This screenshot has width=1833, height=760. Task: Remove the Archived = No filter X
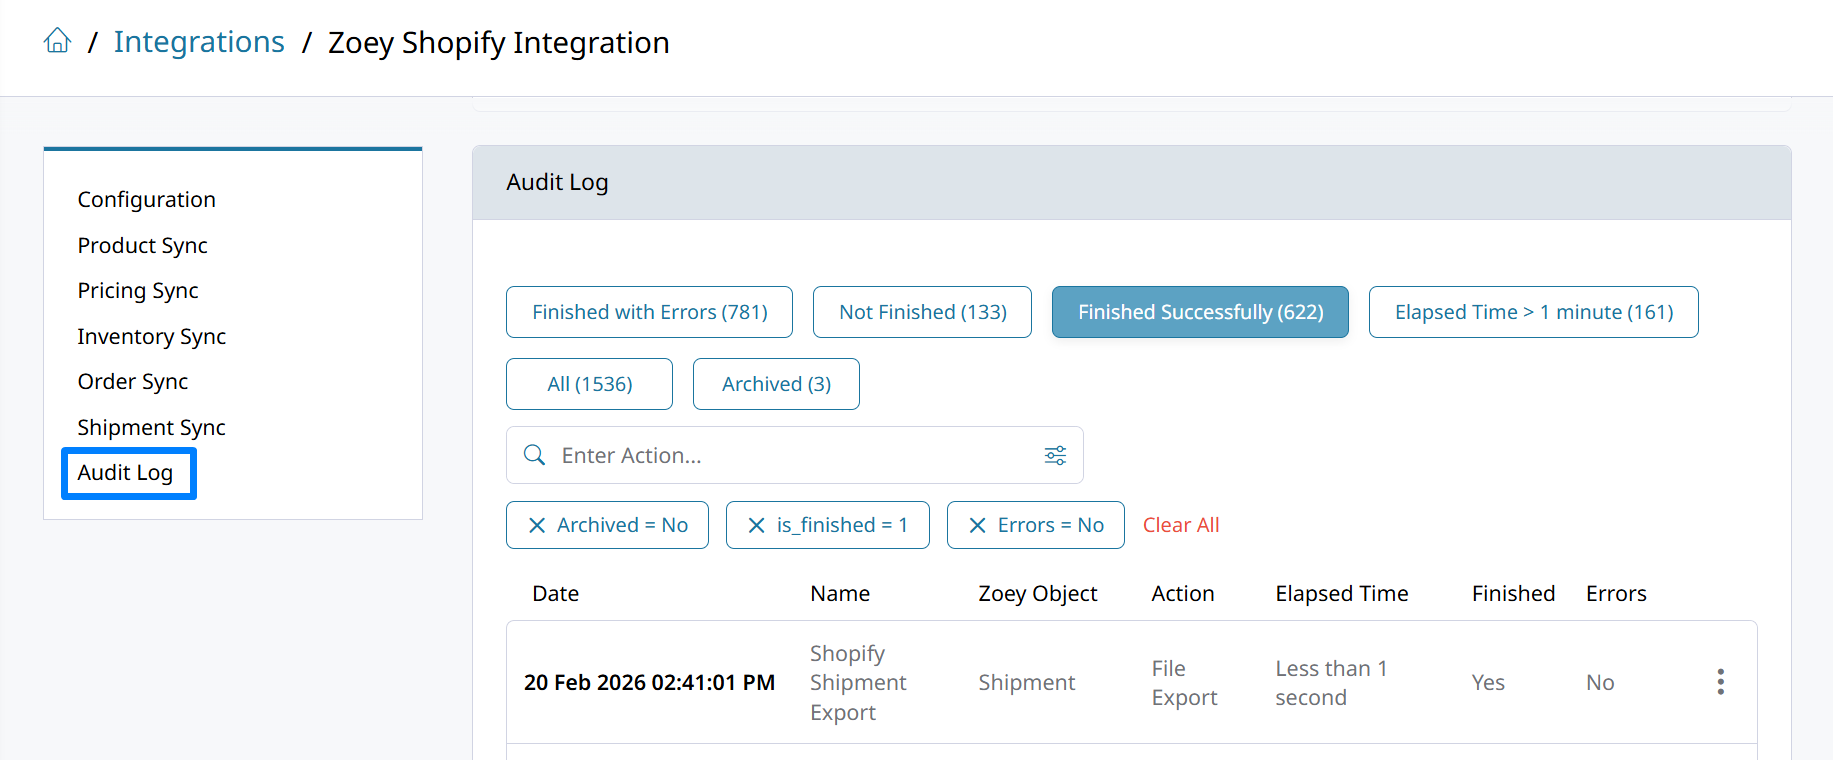537,525
